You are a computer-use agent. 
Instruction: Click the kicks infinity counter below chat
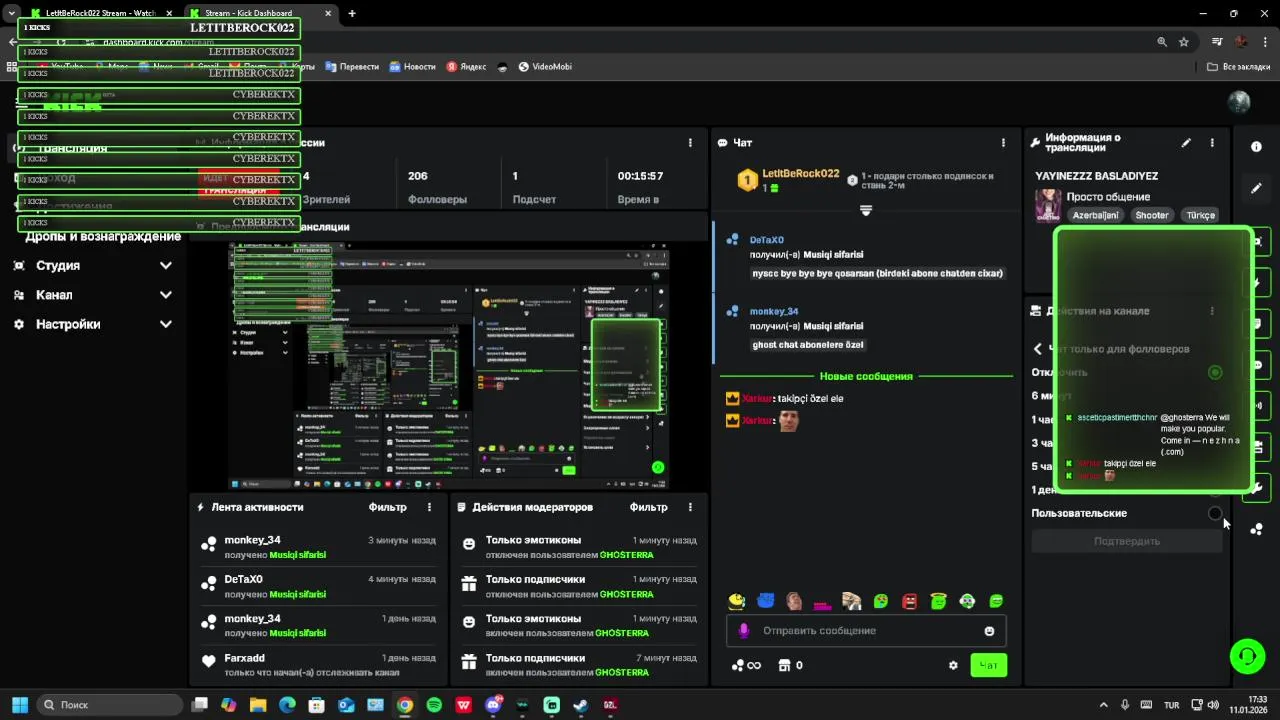click(x=746, y=665)
